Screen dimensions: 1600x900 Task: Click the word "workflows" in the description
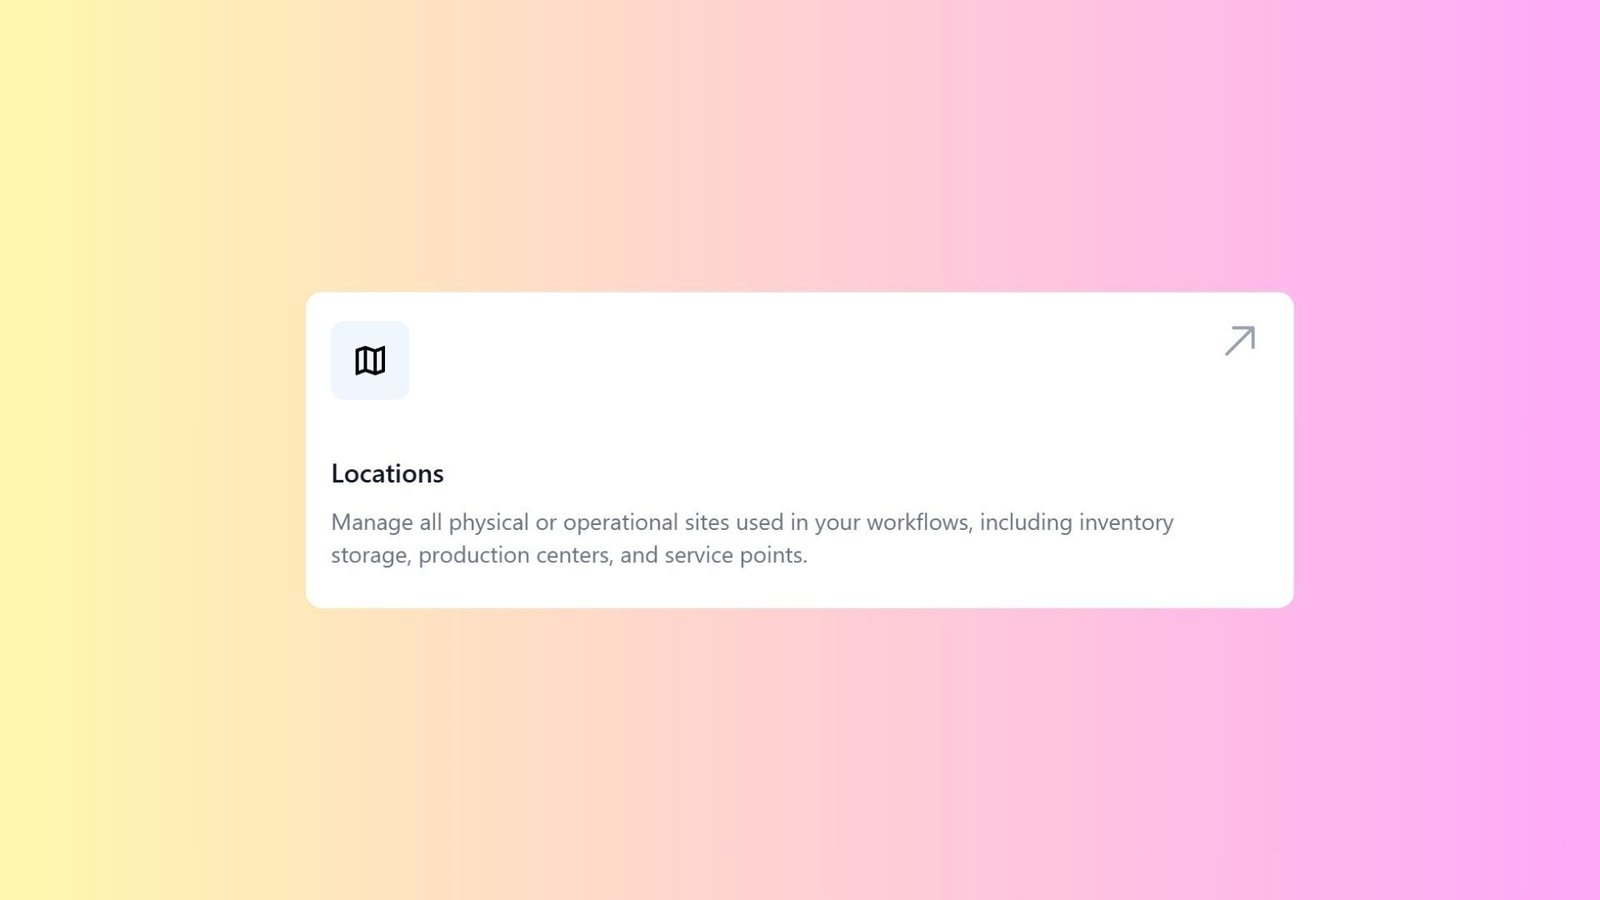click(x=917, y=522)
